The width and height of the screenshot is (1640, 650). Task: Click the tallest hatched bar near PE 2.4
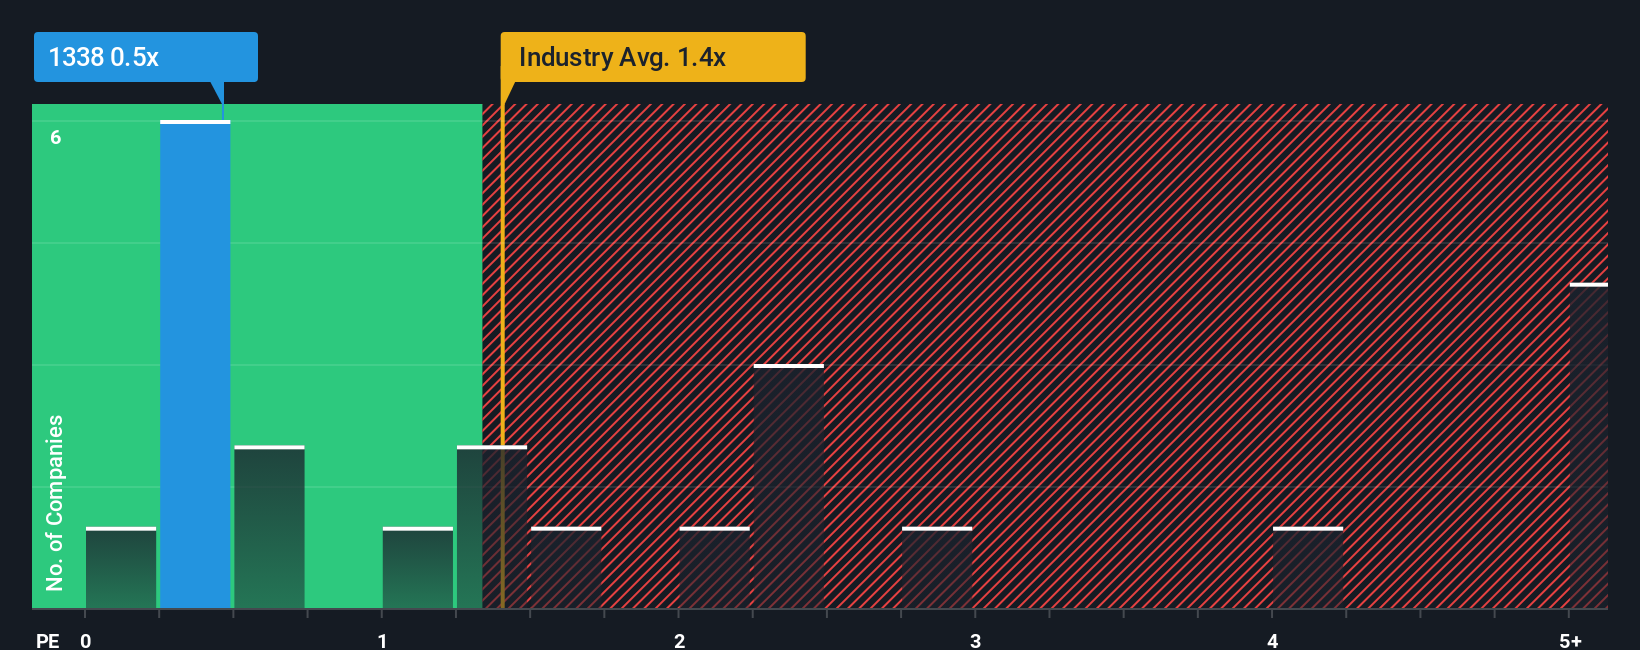(789, 486)
